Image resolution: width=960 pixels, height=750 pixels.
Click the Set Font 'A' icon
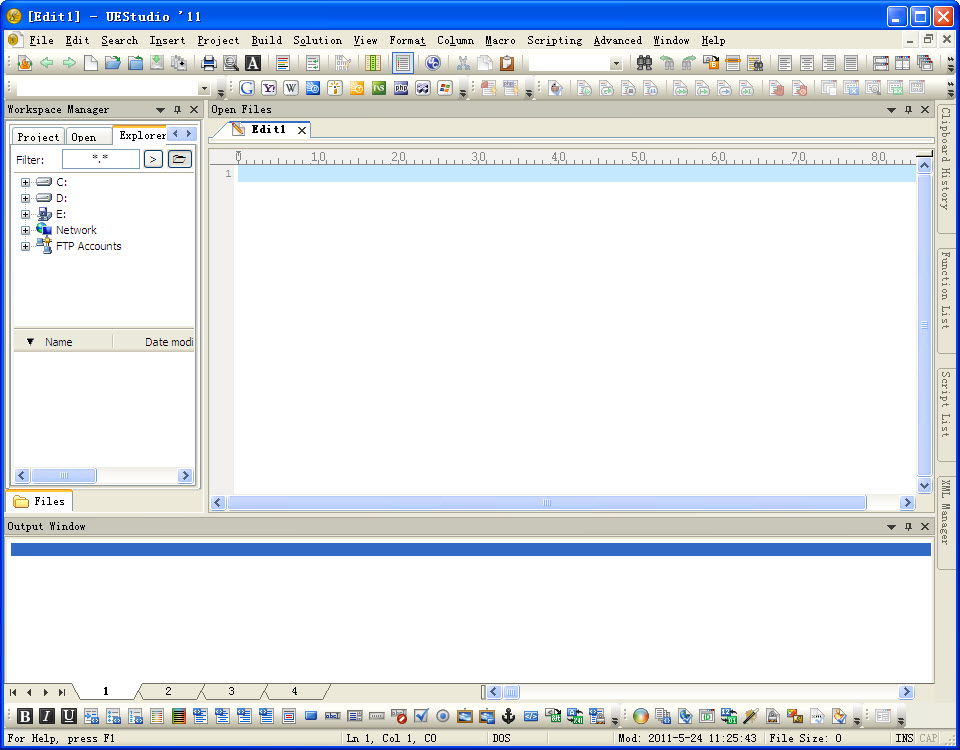(x=253, y=63)
